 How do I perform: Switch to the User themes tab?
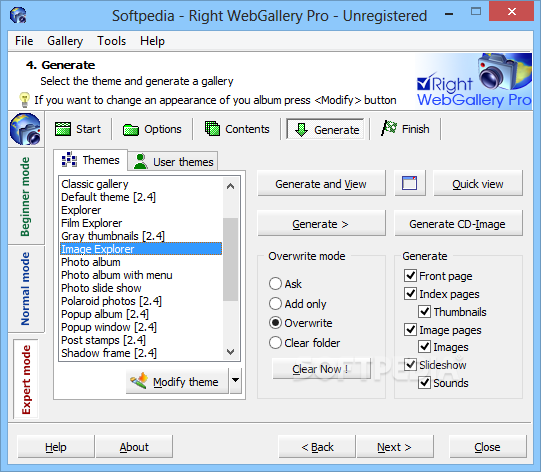click(173, 161)
